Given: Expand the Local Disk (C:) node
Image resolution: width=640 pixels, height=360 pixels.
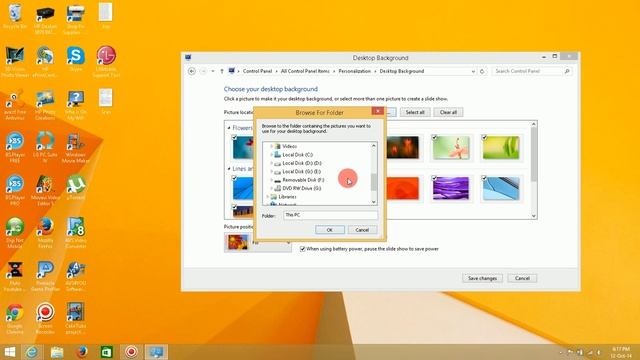Looking at the screenshot, I should [x=271, y=155].
